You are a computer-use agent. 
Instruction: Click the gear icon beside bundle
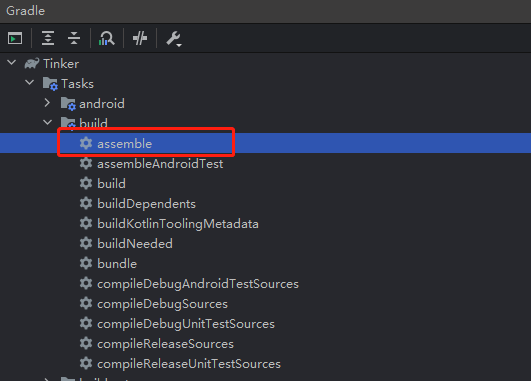tap(86, 263)
